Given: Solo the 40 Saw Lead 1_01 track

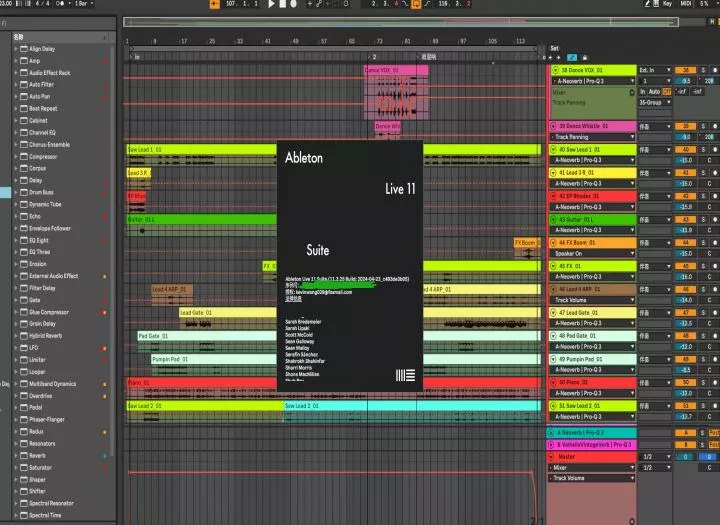Looking at the screenshot, I should click(x=703, y=150).
